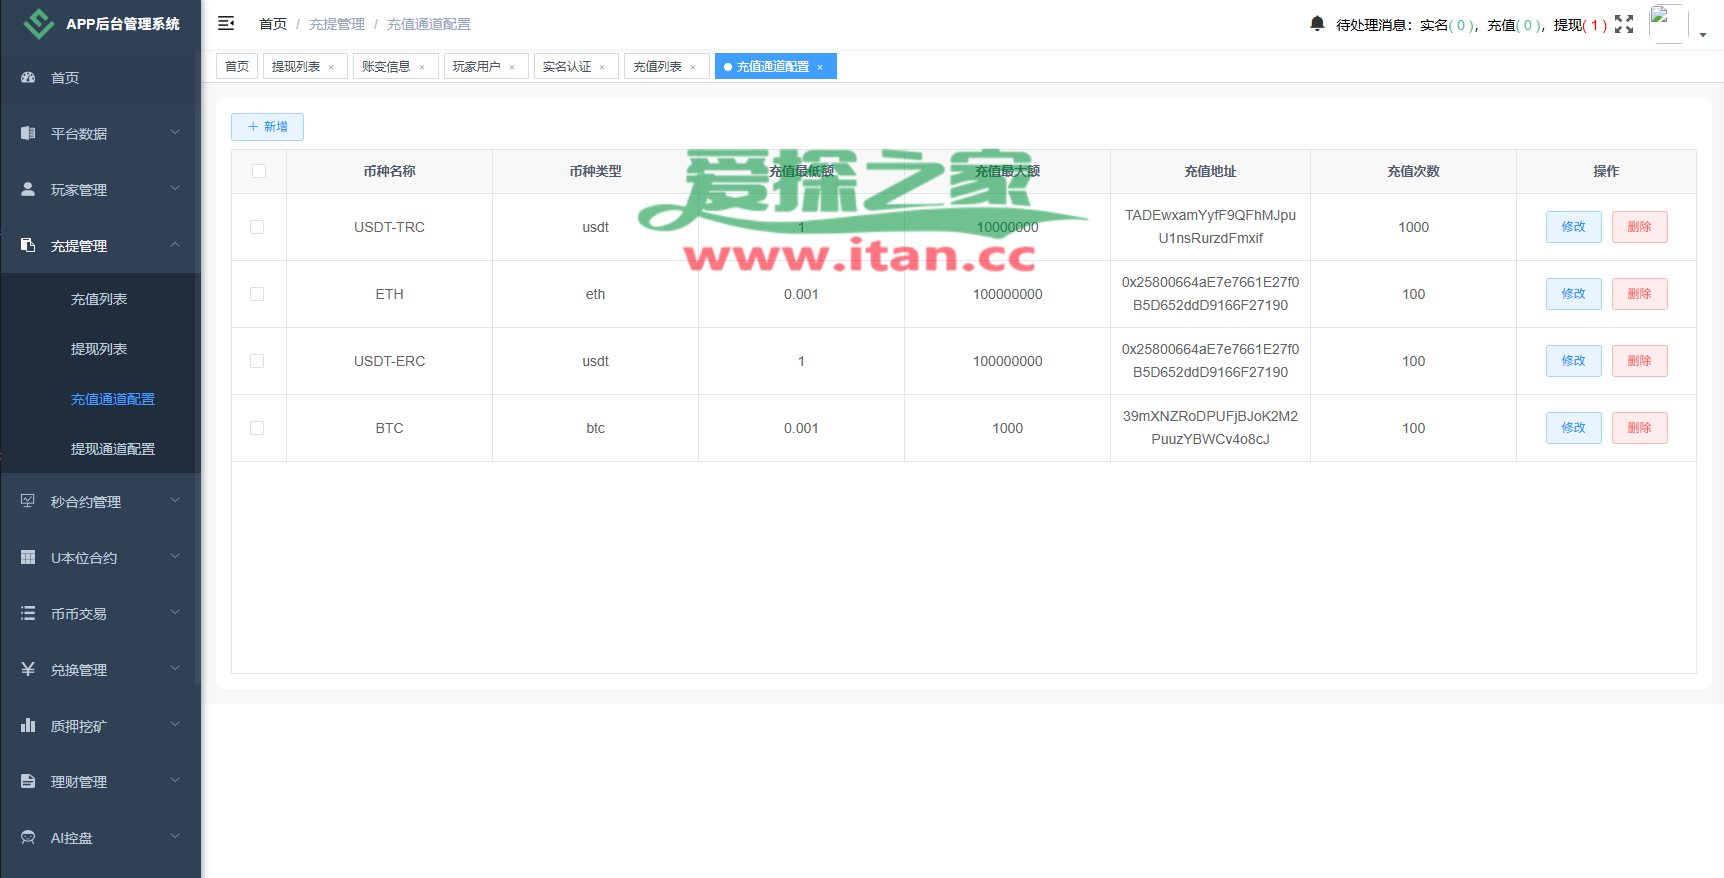Collapse the 充提管理 menu arrow
This screenshot has height=878, width=1724.
click(175, 244)
